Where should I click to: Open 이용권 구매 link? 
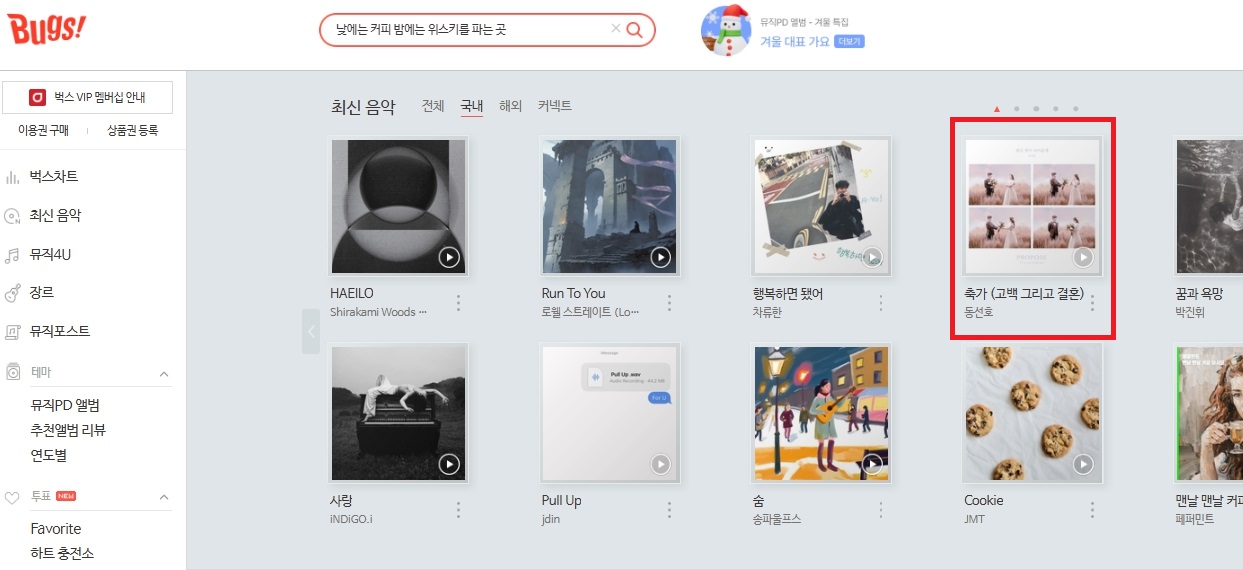pos(43,130)
